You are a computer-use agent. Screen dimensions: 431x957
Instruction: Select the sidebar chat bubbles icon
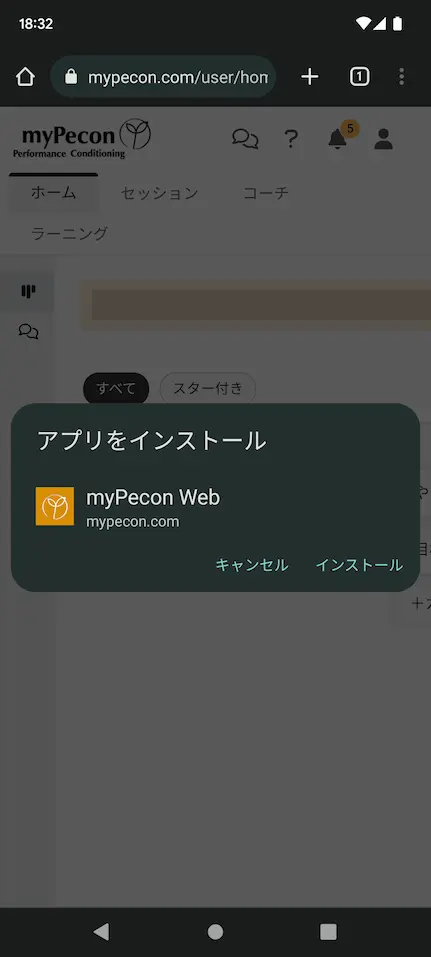pos(28,331)
